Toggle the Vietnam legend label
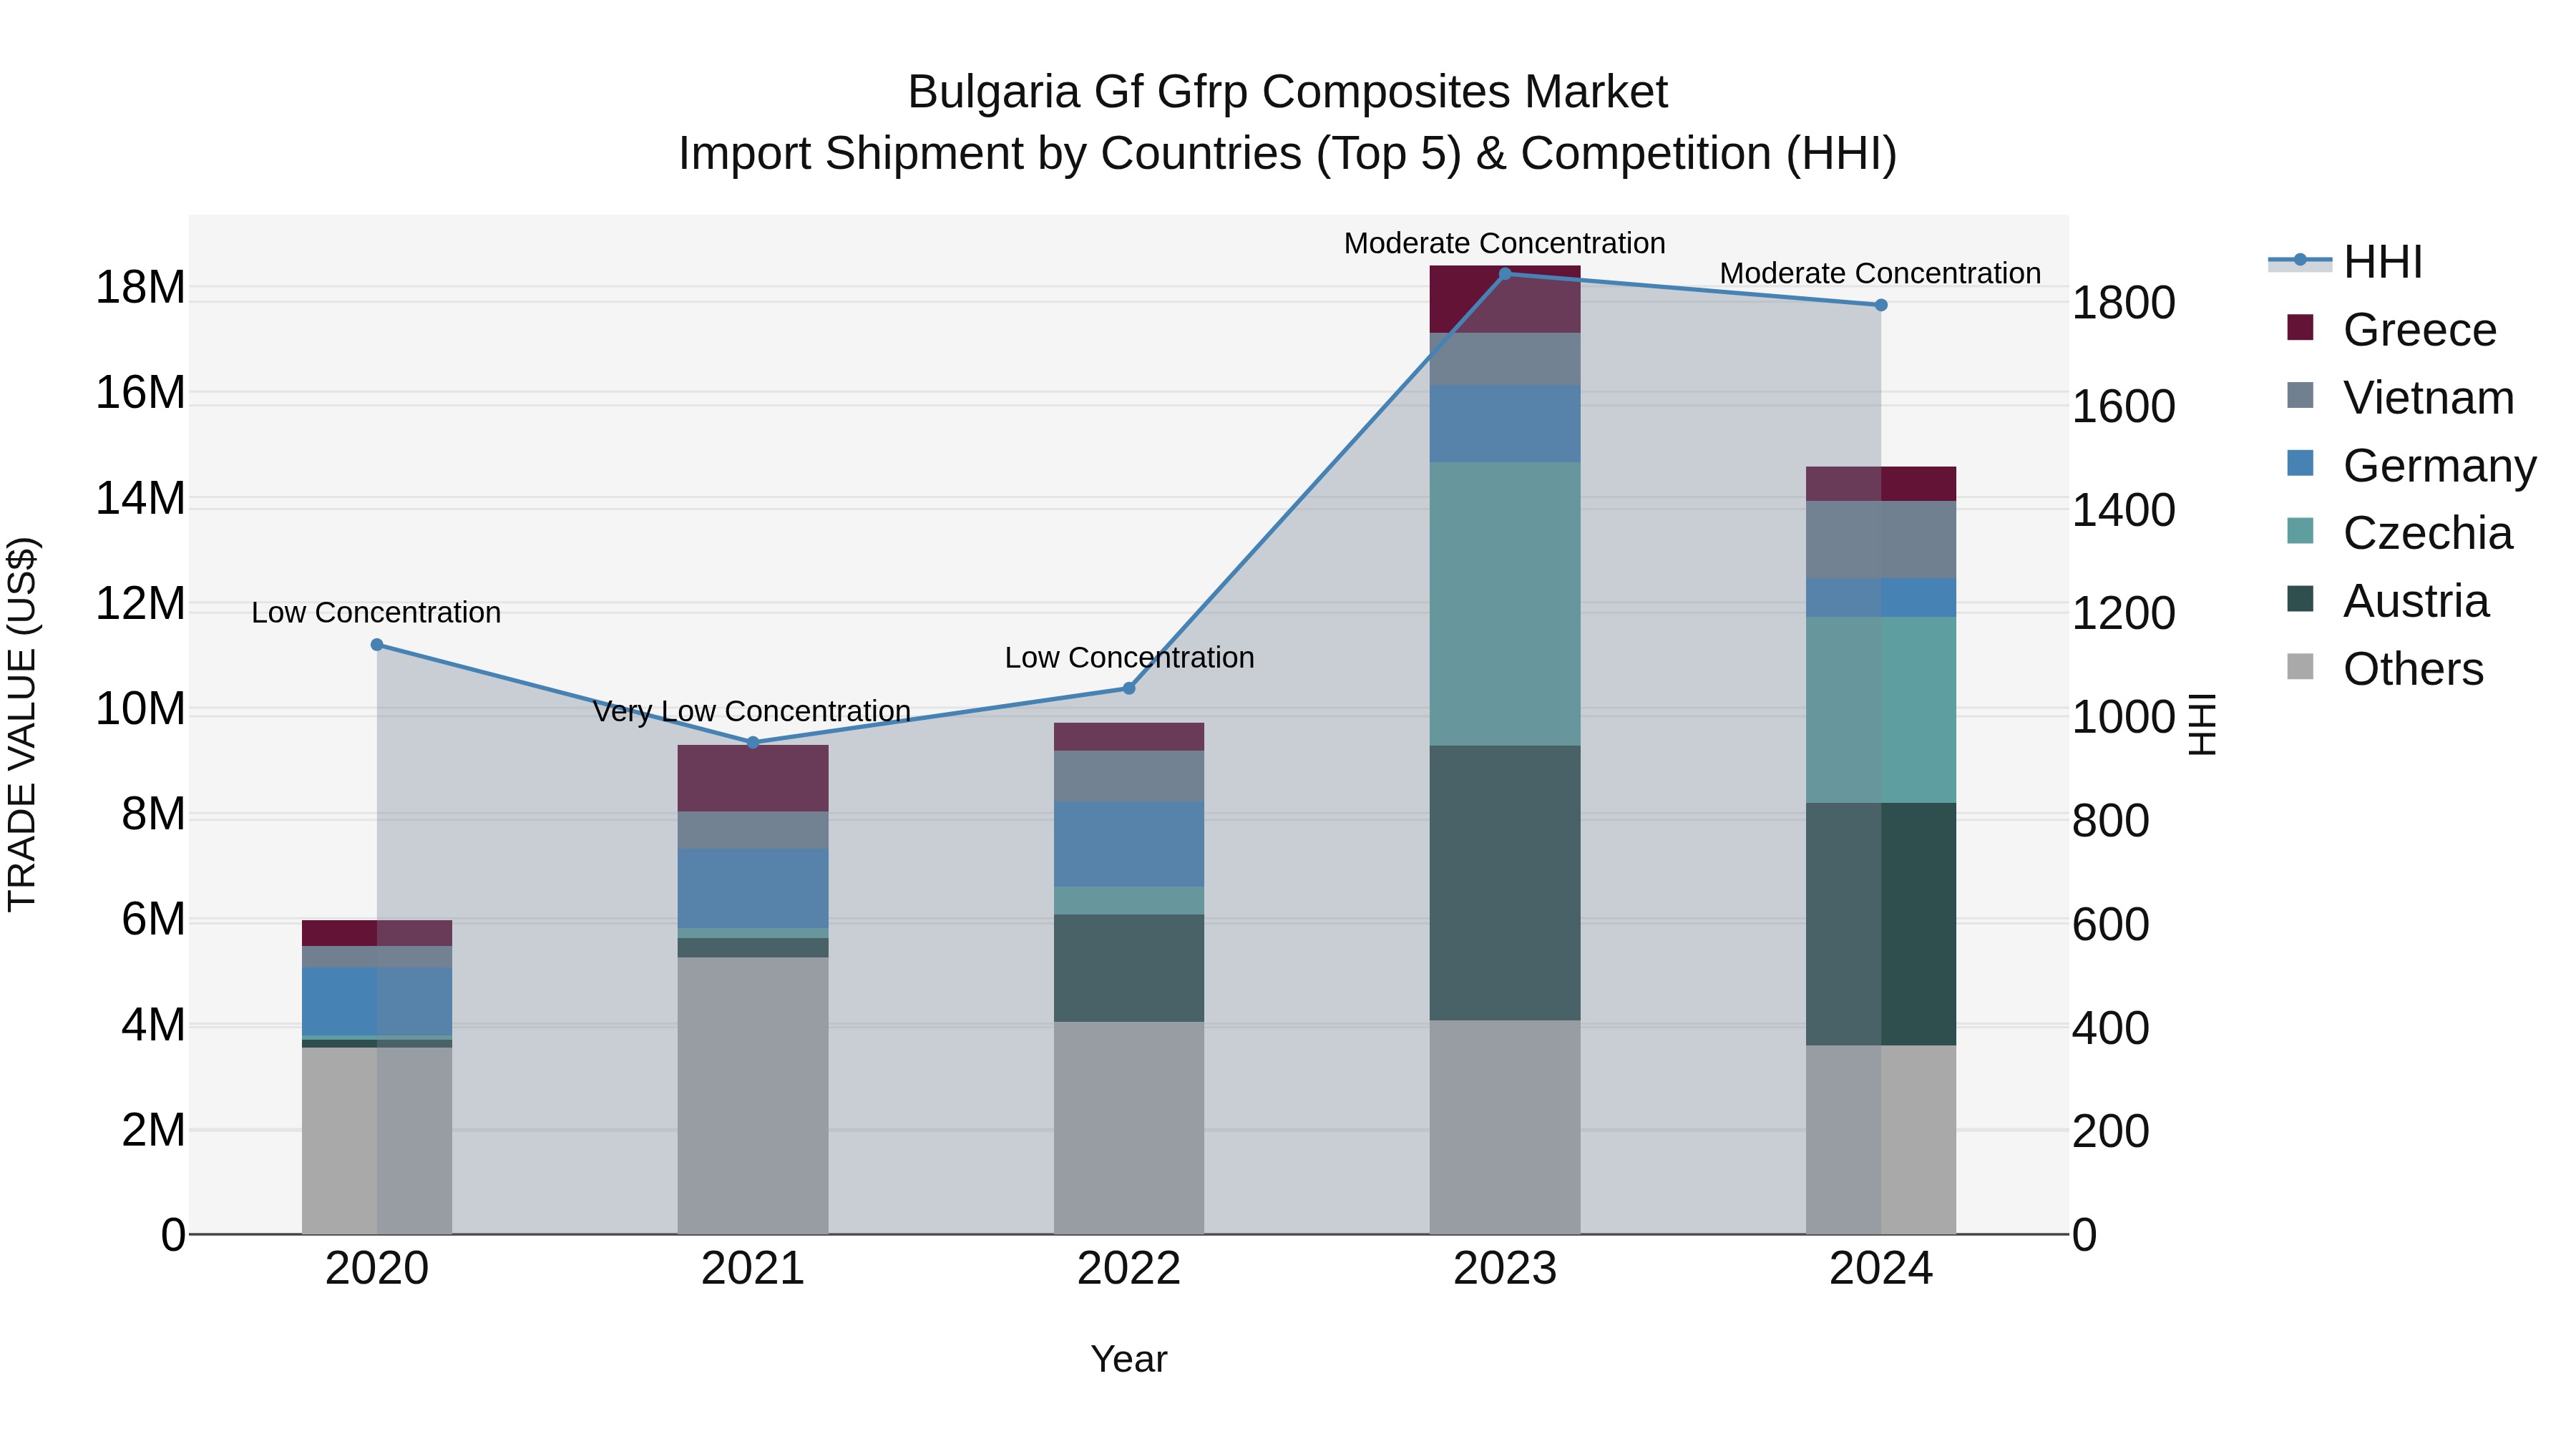 coord(2429,398)
